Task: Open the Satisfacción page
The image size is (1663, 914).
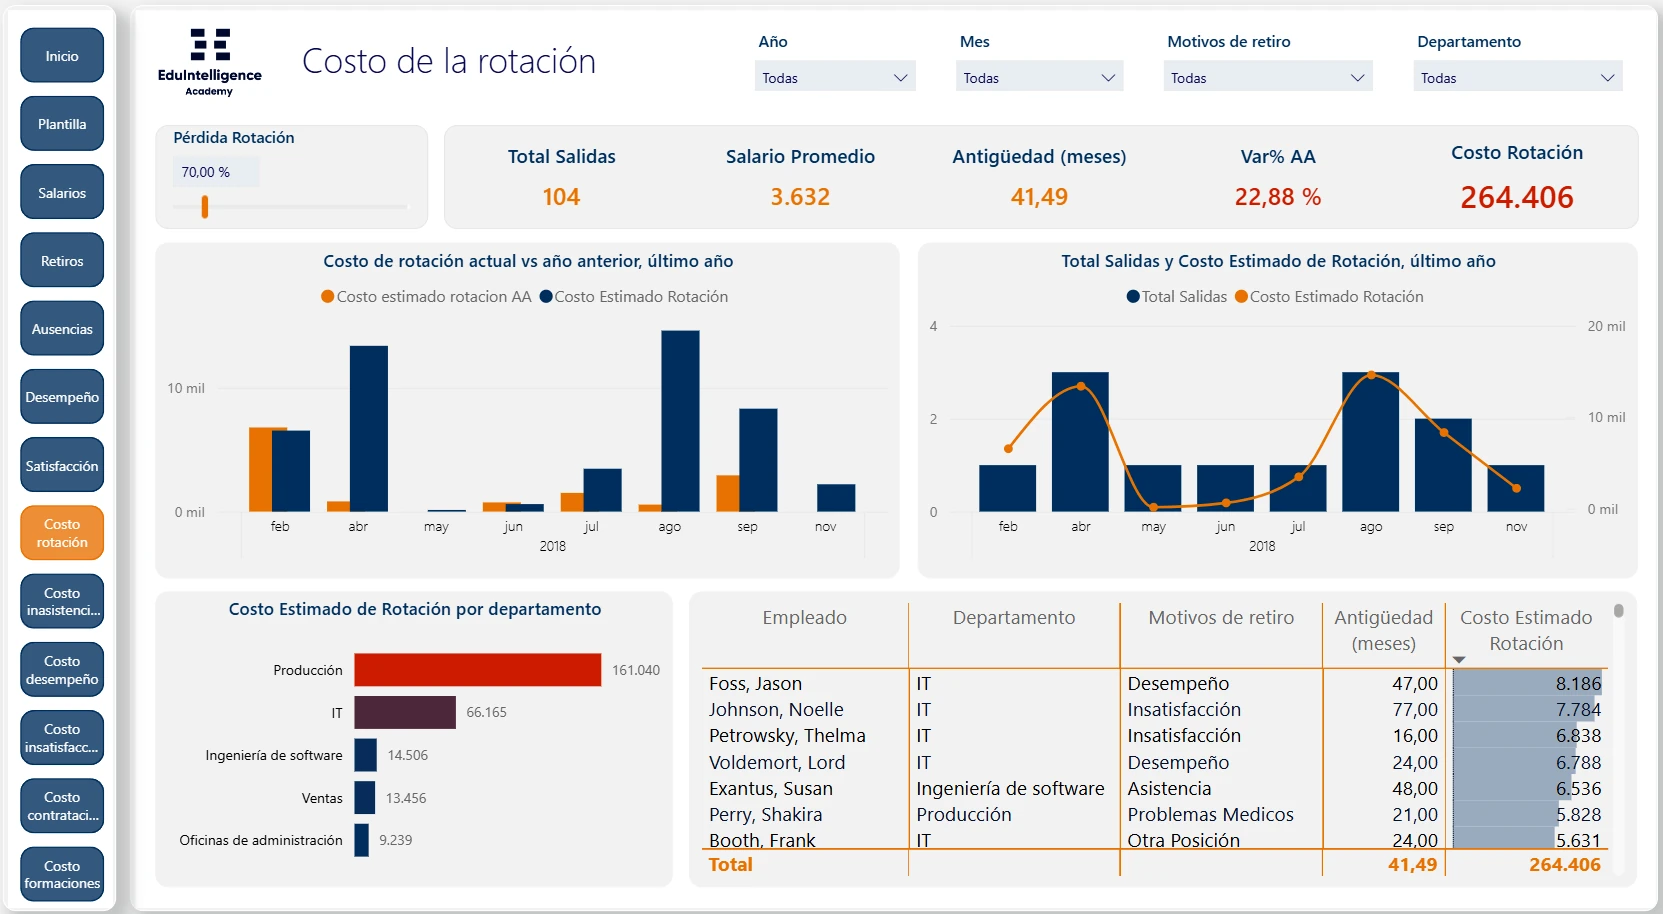Action: pyautogui.click(x=62, y=465)
